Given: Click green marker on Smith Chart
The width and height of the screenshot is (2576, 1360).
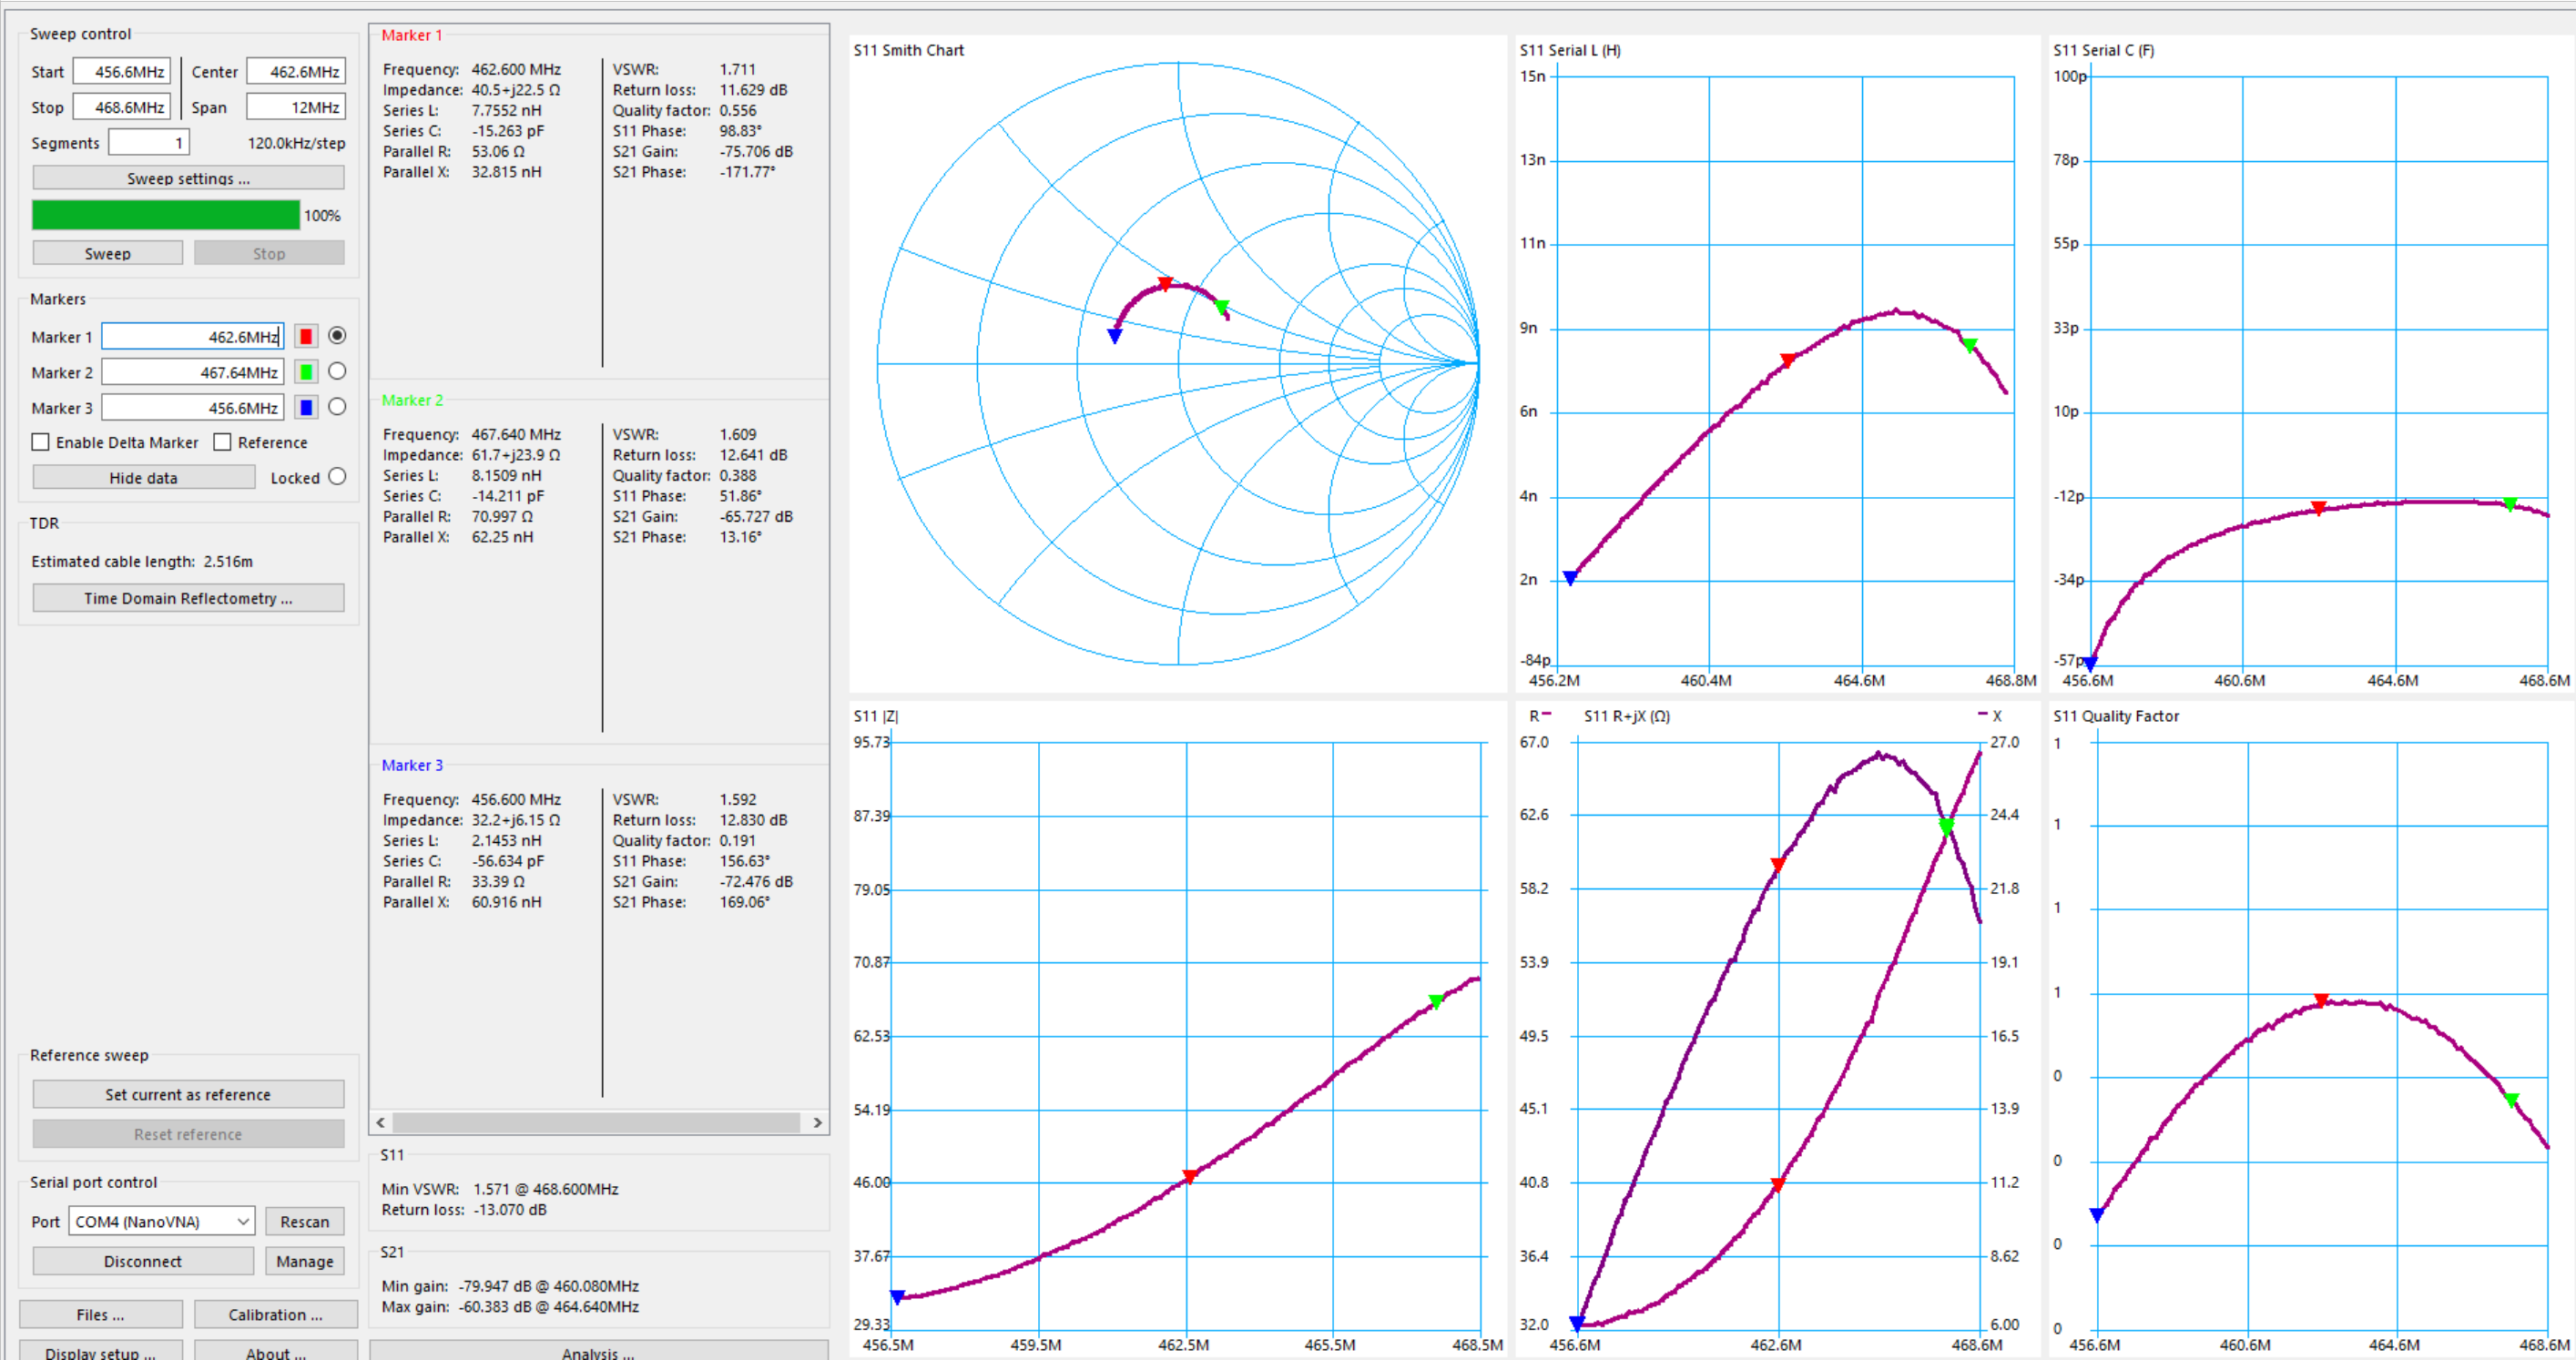Looking at the screenshot, I should pos(1222,307).
